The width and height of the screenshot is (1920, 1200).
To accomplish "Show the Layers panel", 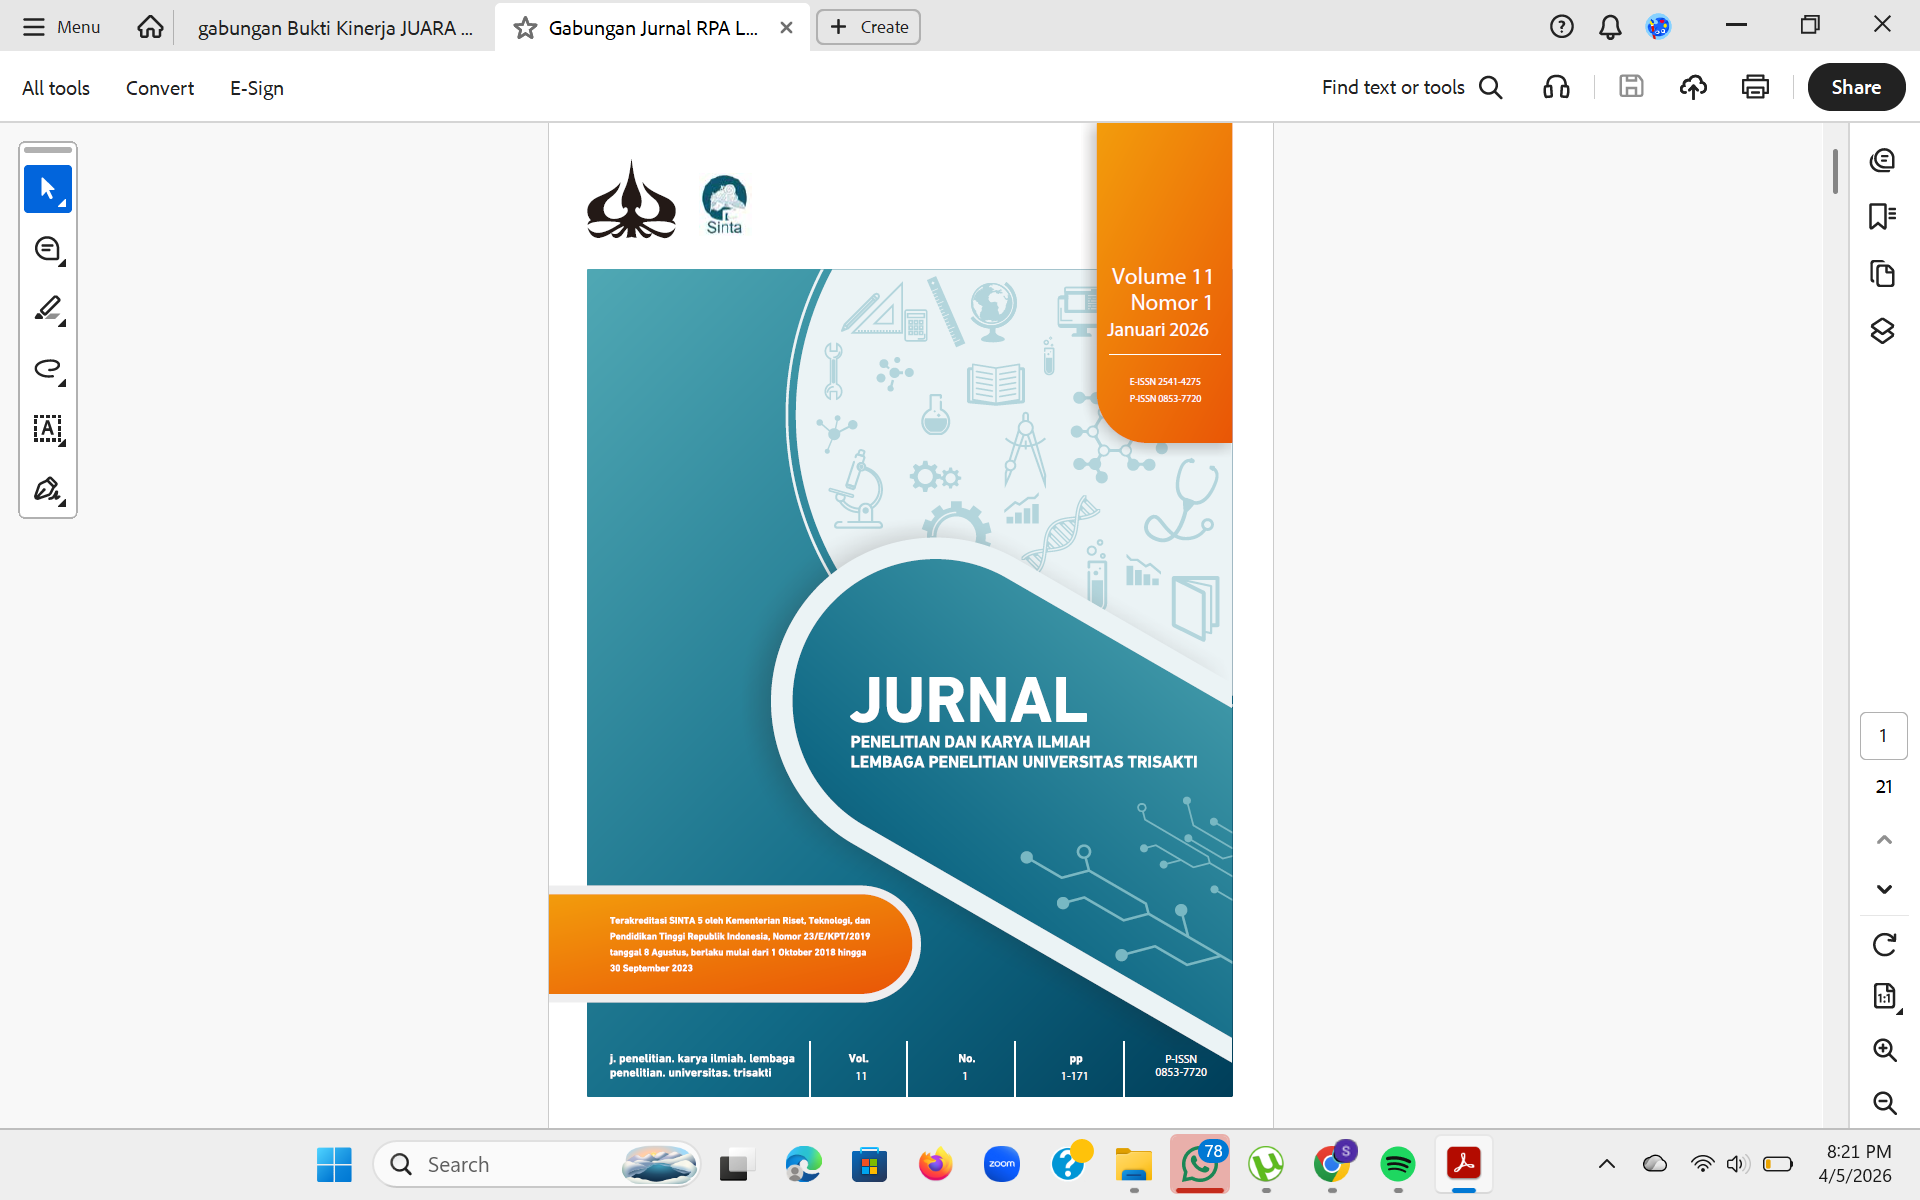I will 1882,331.
